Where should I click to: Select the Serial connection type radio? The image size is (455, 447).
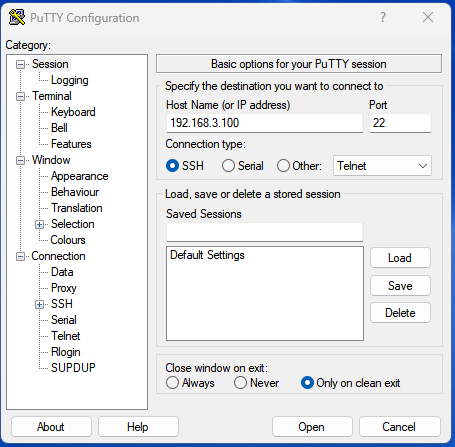click(228, 166)
